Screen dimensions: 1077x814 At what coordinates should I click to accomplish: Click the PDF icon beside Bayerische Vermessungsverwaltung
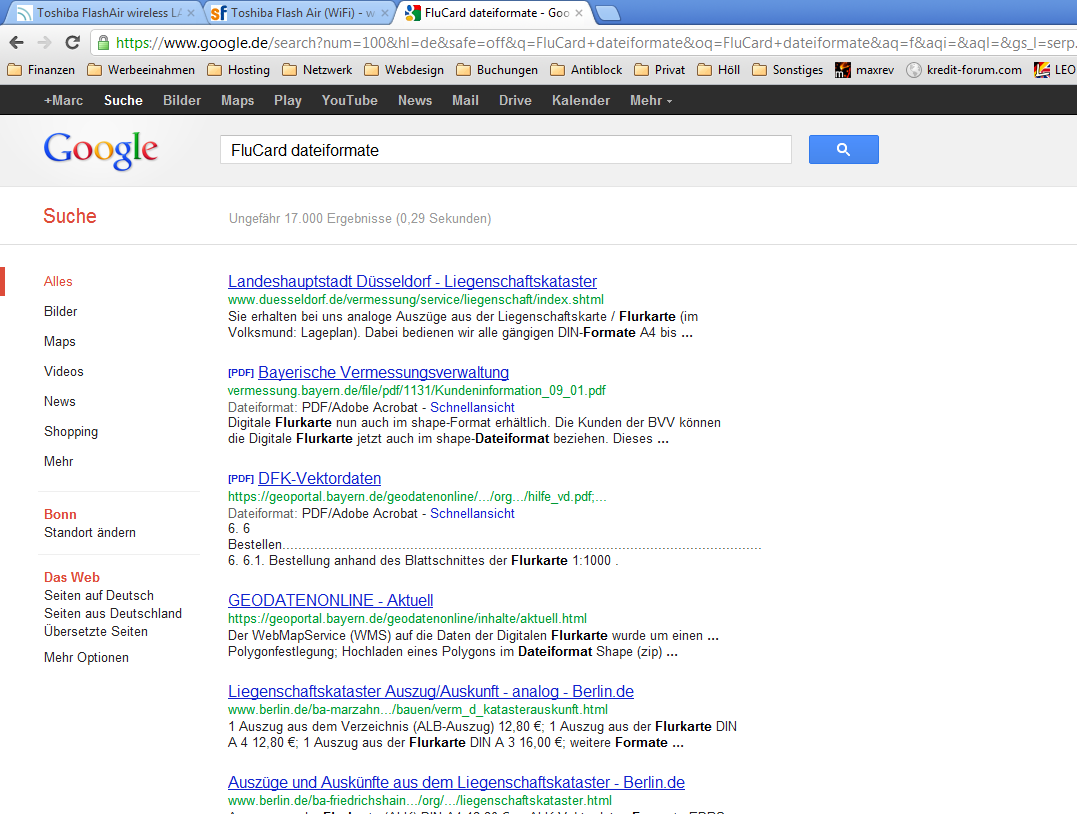[x=240, y=372]
